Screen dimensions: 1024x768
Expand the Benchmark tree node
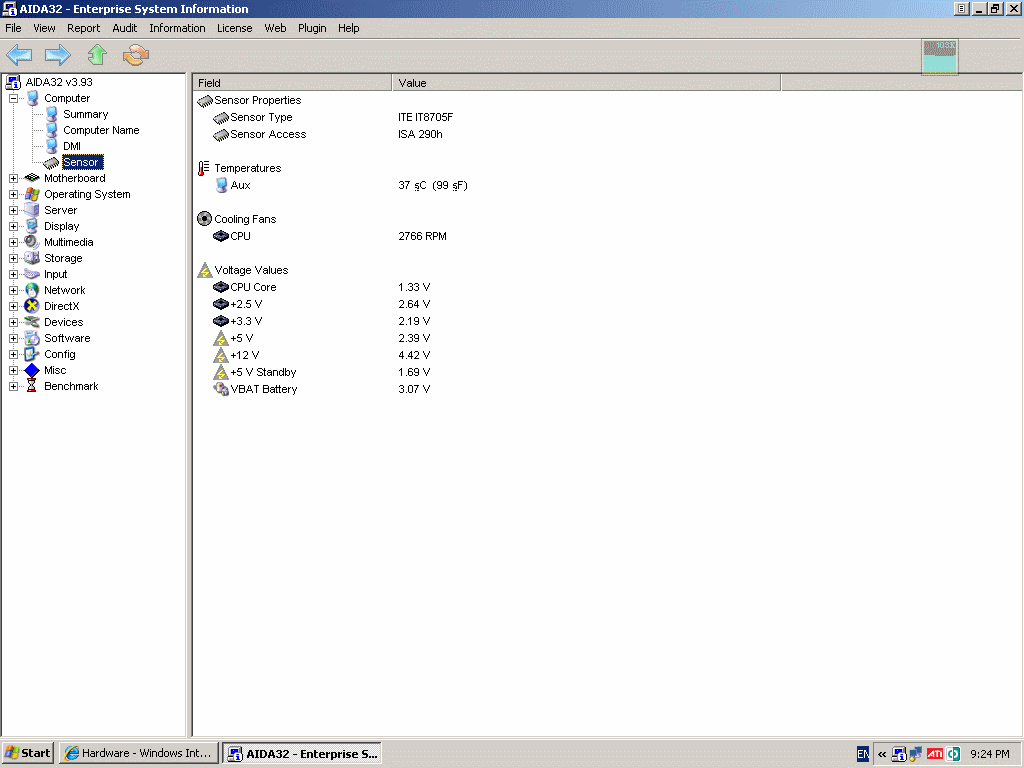(14, 387)
